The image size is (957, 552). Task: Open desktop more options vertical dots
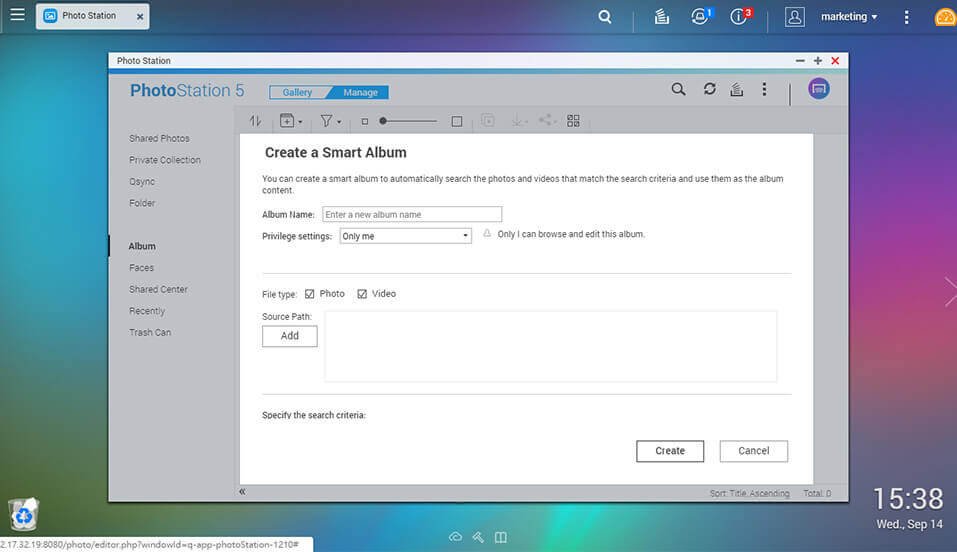coord(906,17)
